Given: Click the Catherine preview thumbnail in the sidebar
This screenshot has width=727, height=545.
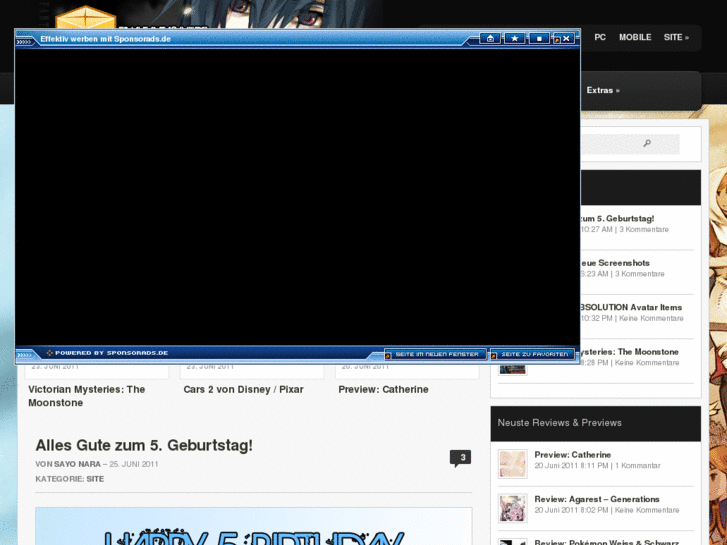Looking at the screenshot, I should (512, 463).
